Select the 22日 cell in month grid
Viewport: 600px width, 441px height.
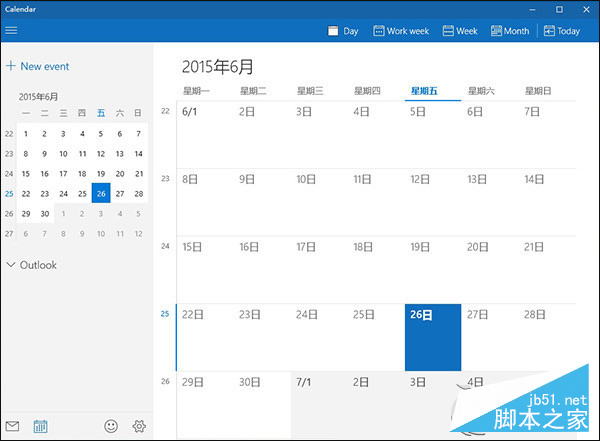coord(205,338)
